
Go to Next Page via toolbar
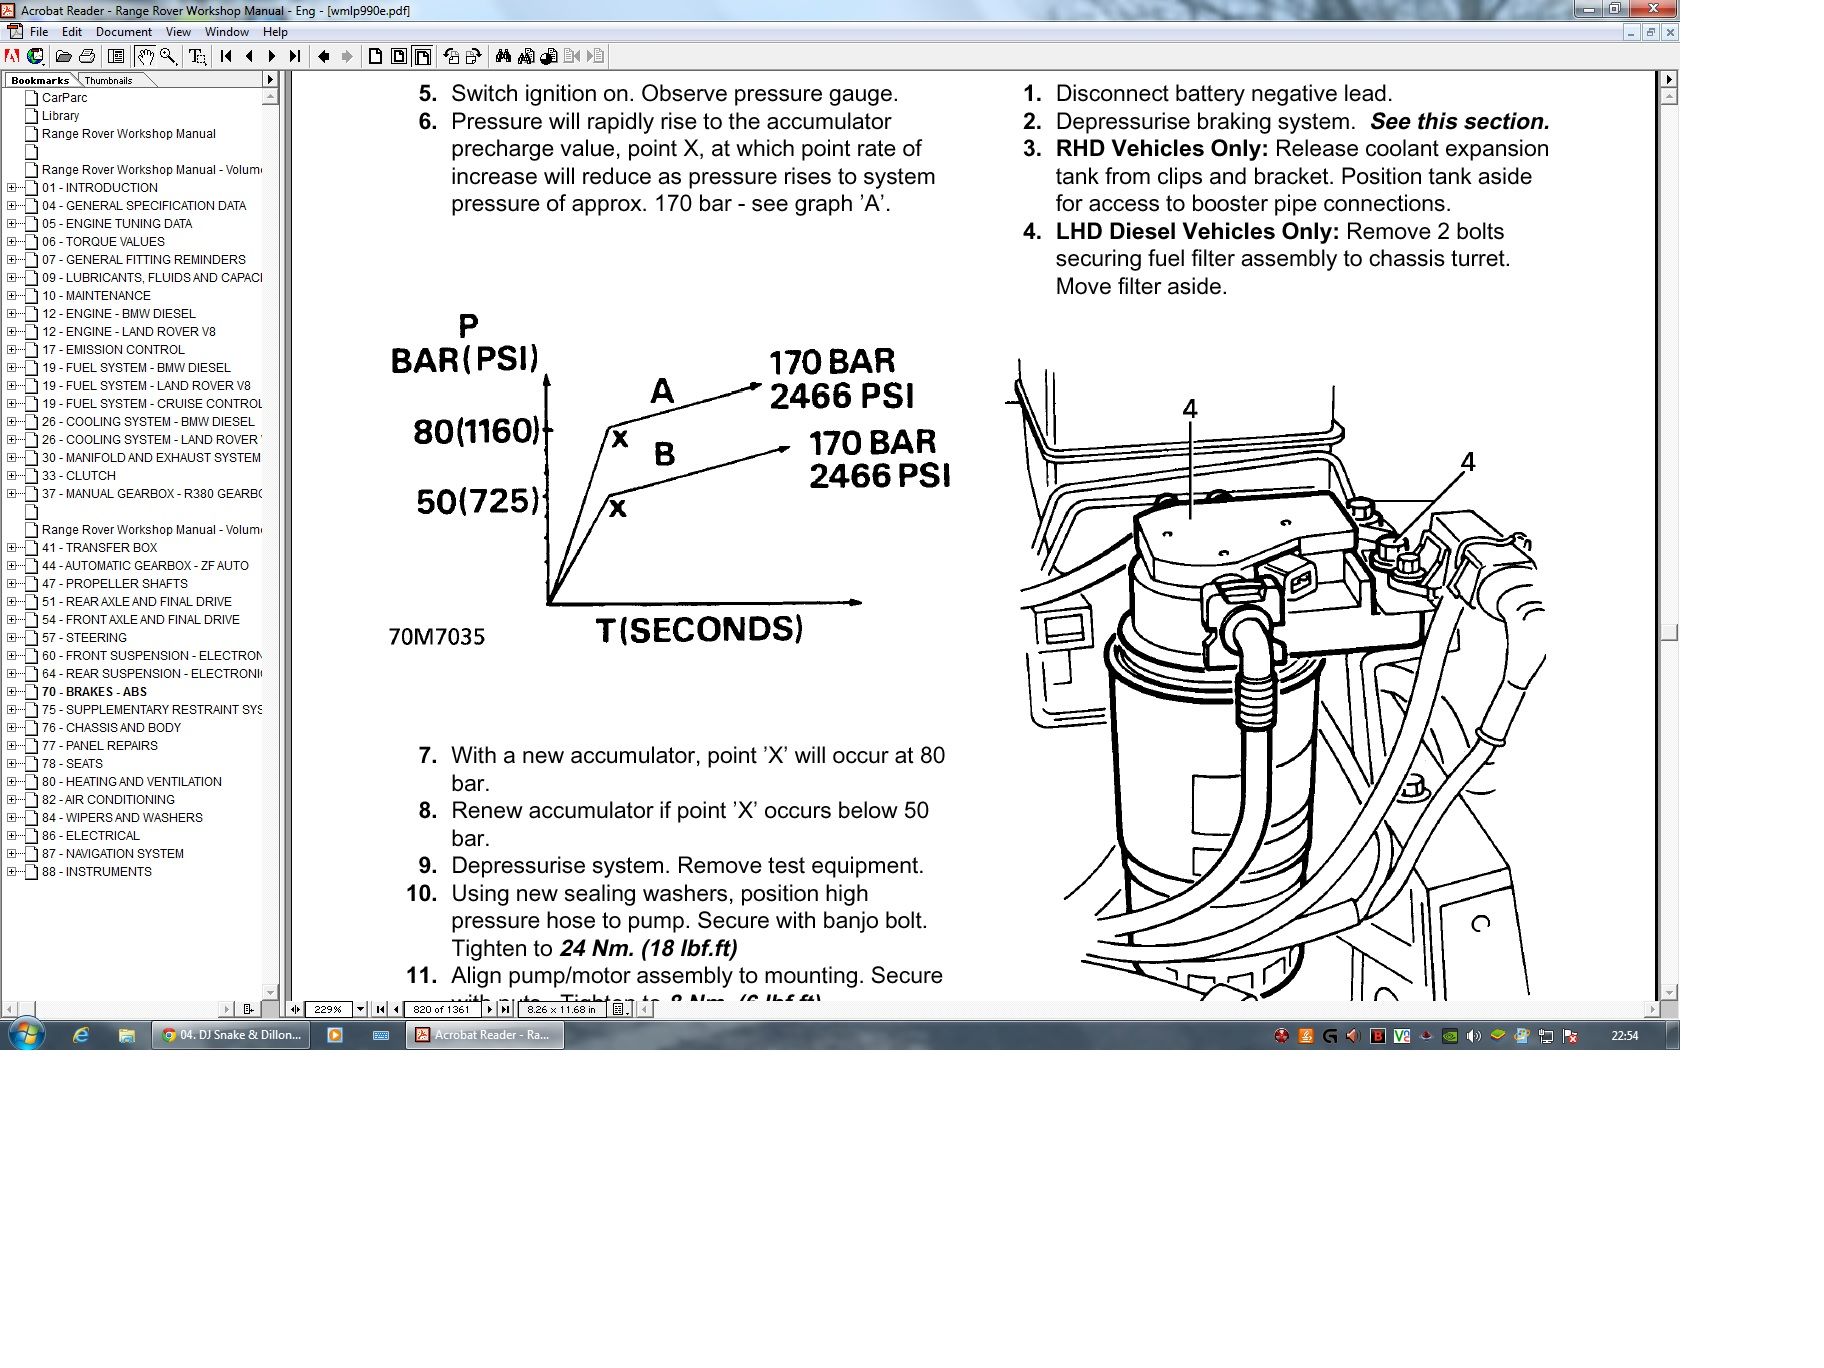click(271, 57)
